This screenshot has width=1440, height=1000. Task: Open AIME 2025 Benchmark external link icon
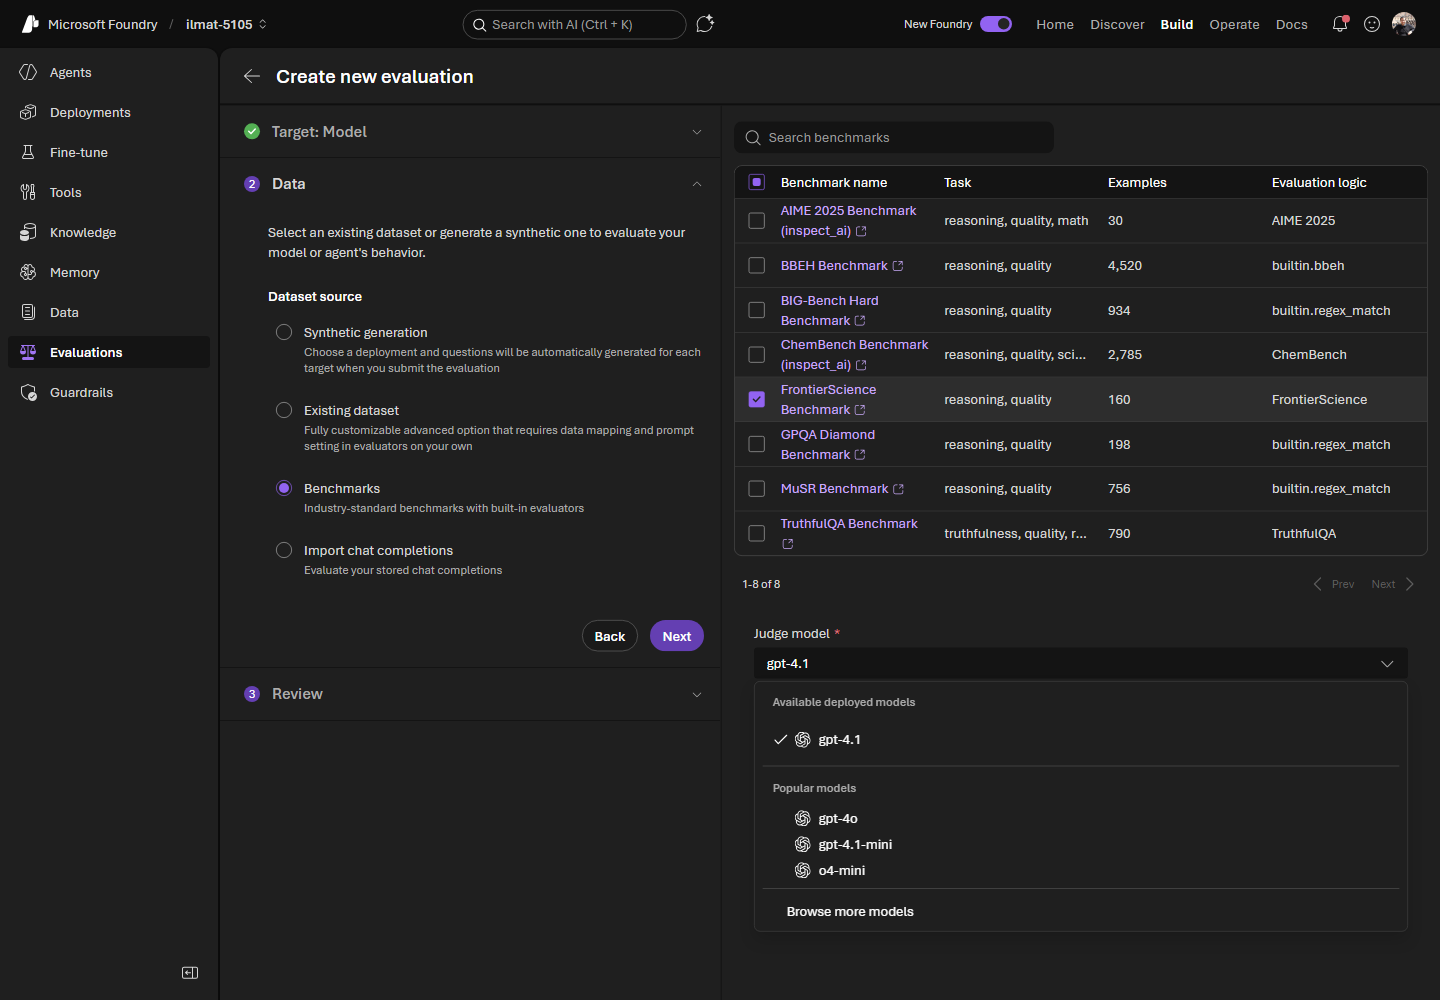pyautogui.click(x=861, y=231)
